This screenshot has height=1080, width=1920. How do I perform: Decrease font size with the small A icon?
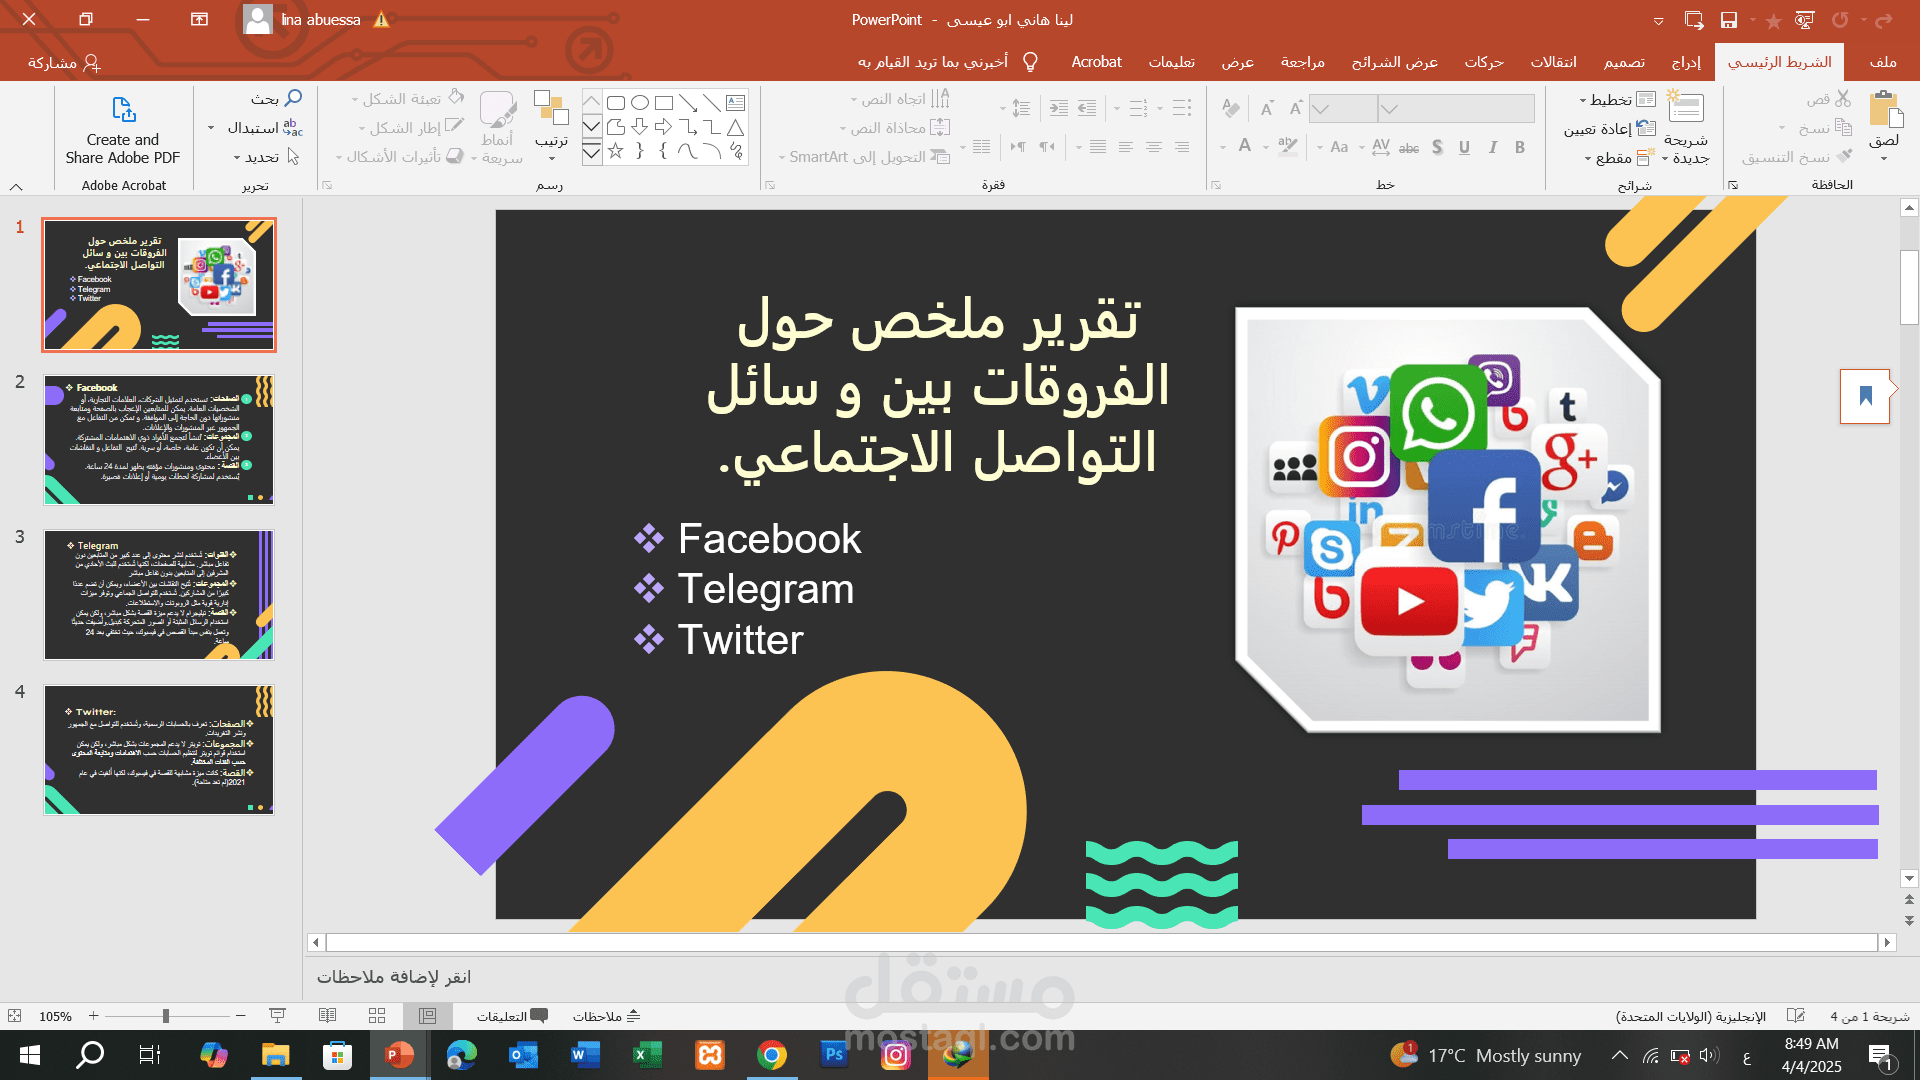[1267, 108]
